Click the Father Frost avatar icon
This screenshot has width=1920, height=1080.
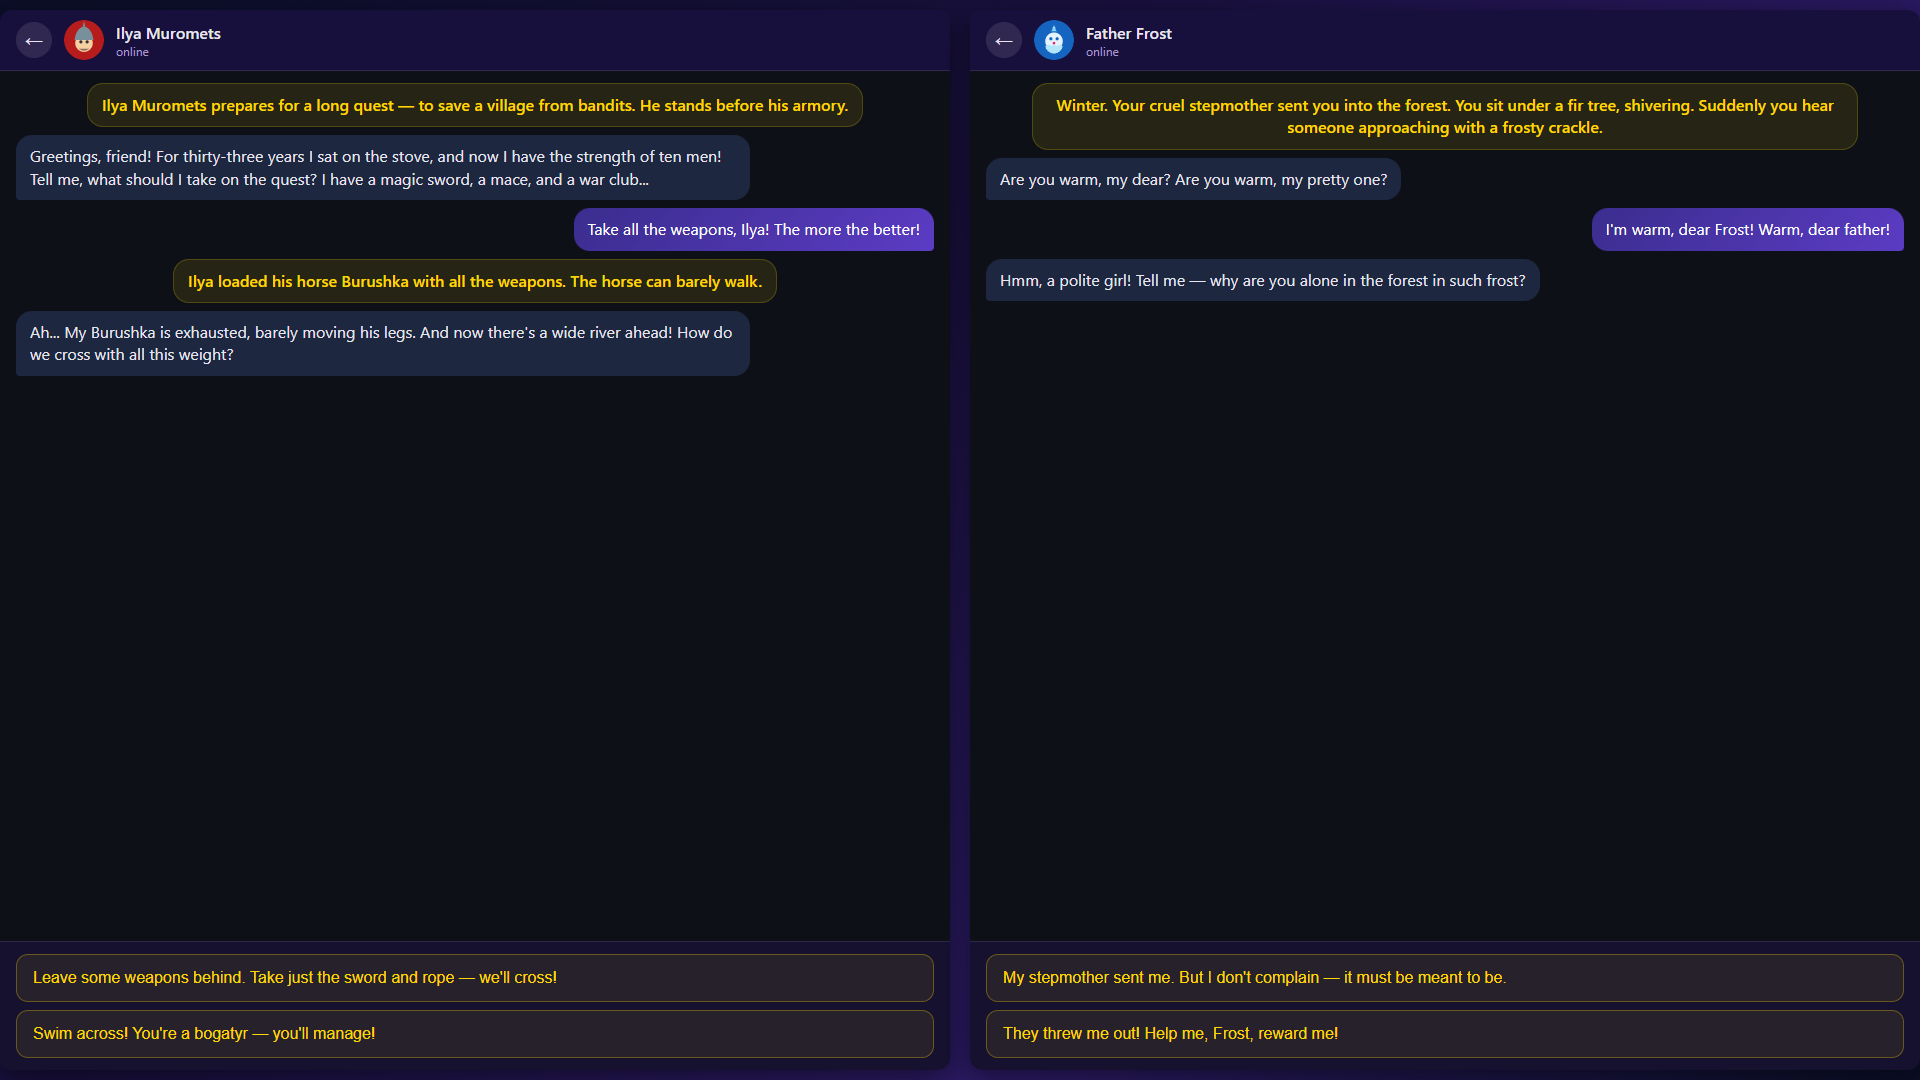point(1053,40)
